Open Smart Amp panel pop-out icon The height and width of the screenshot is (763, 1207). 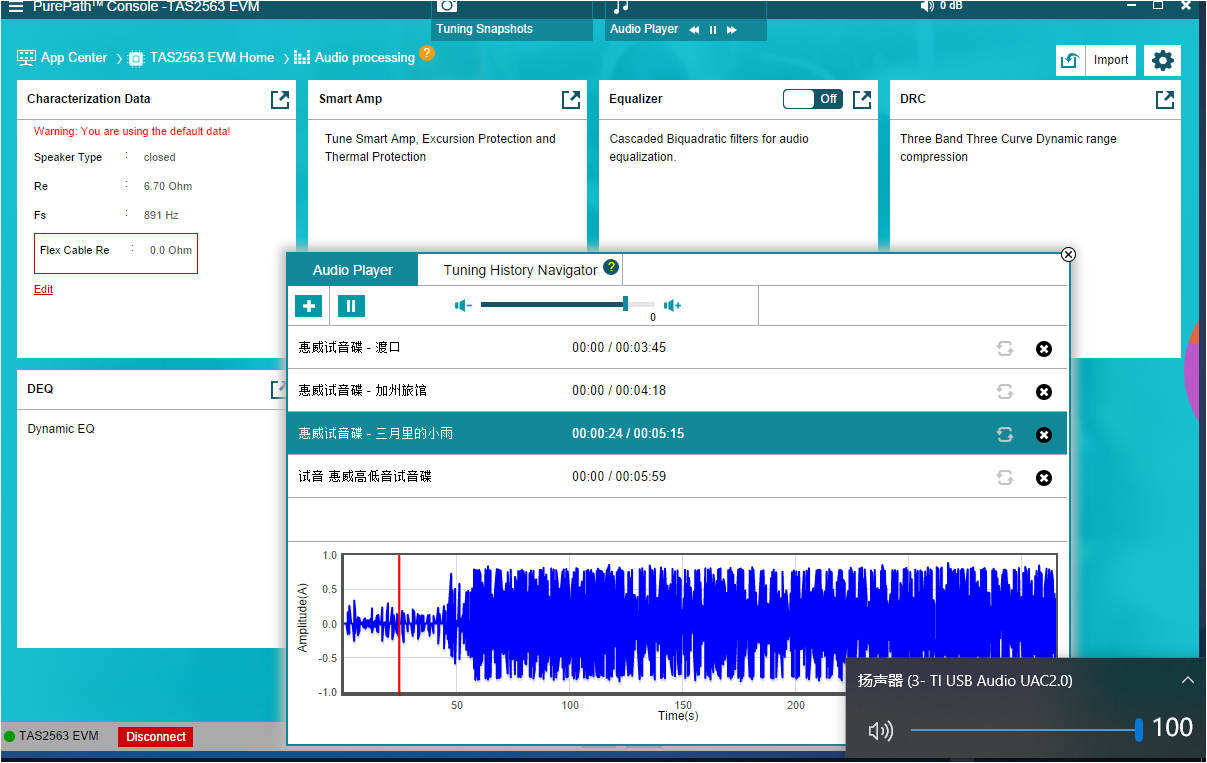[x=570, y=99]
